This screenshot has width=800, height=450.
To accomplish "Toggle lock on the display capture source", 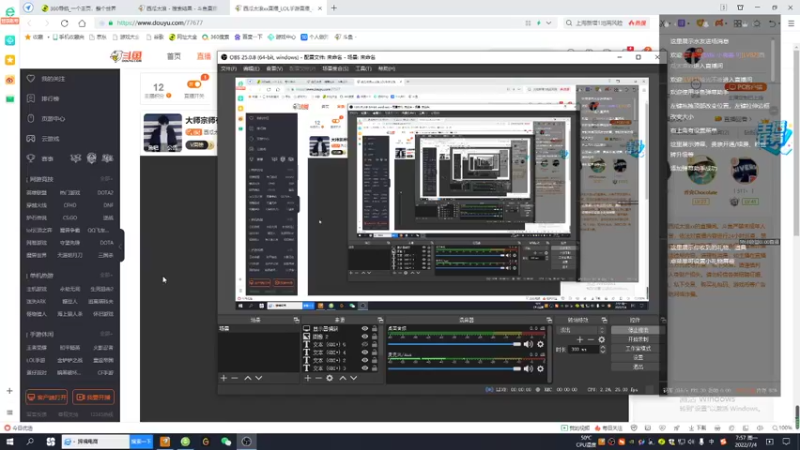I will tap(375, 329).
